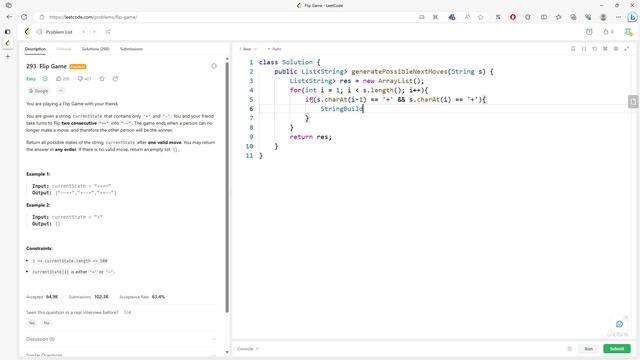The image size is (640, 360).
Task: Open the Solutions tab
Action: click(x=96, y=49)
